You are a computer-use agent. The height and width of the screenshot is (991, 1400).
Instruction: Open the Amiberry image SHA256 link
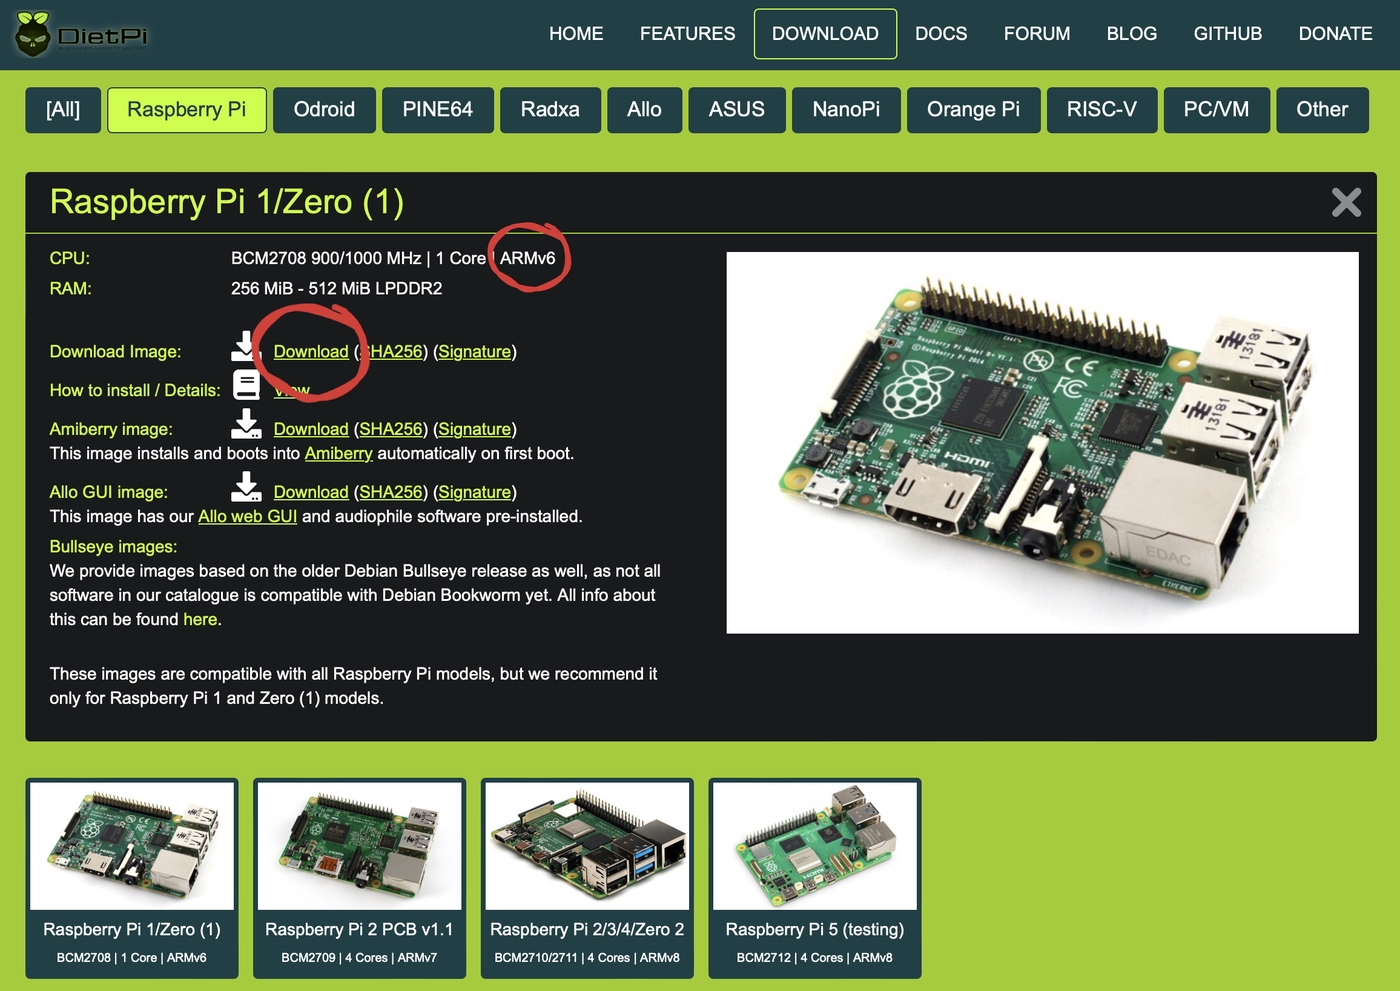pyautogui.click(x=391, y=429)
